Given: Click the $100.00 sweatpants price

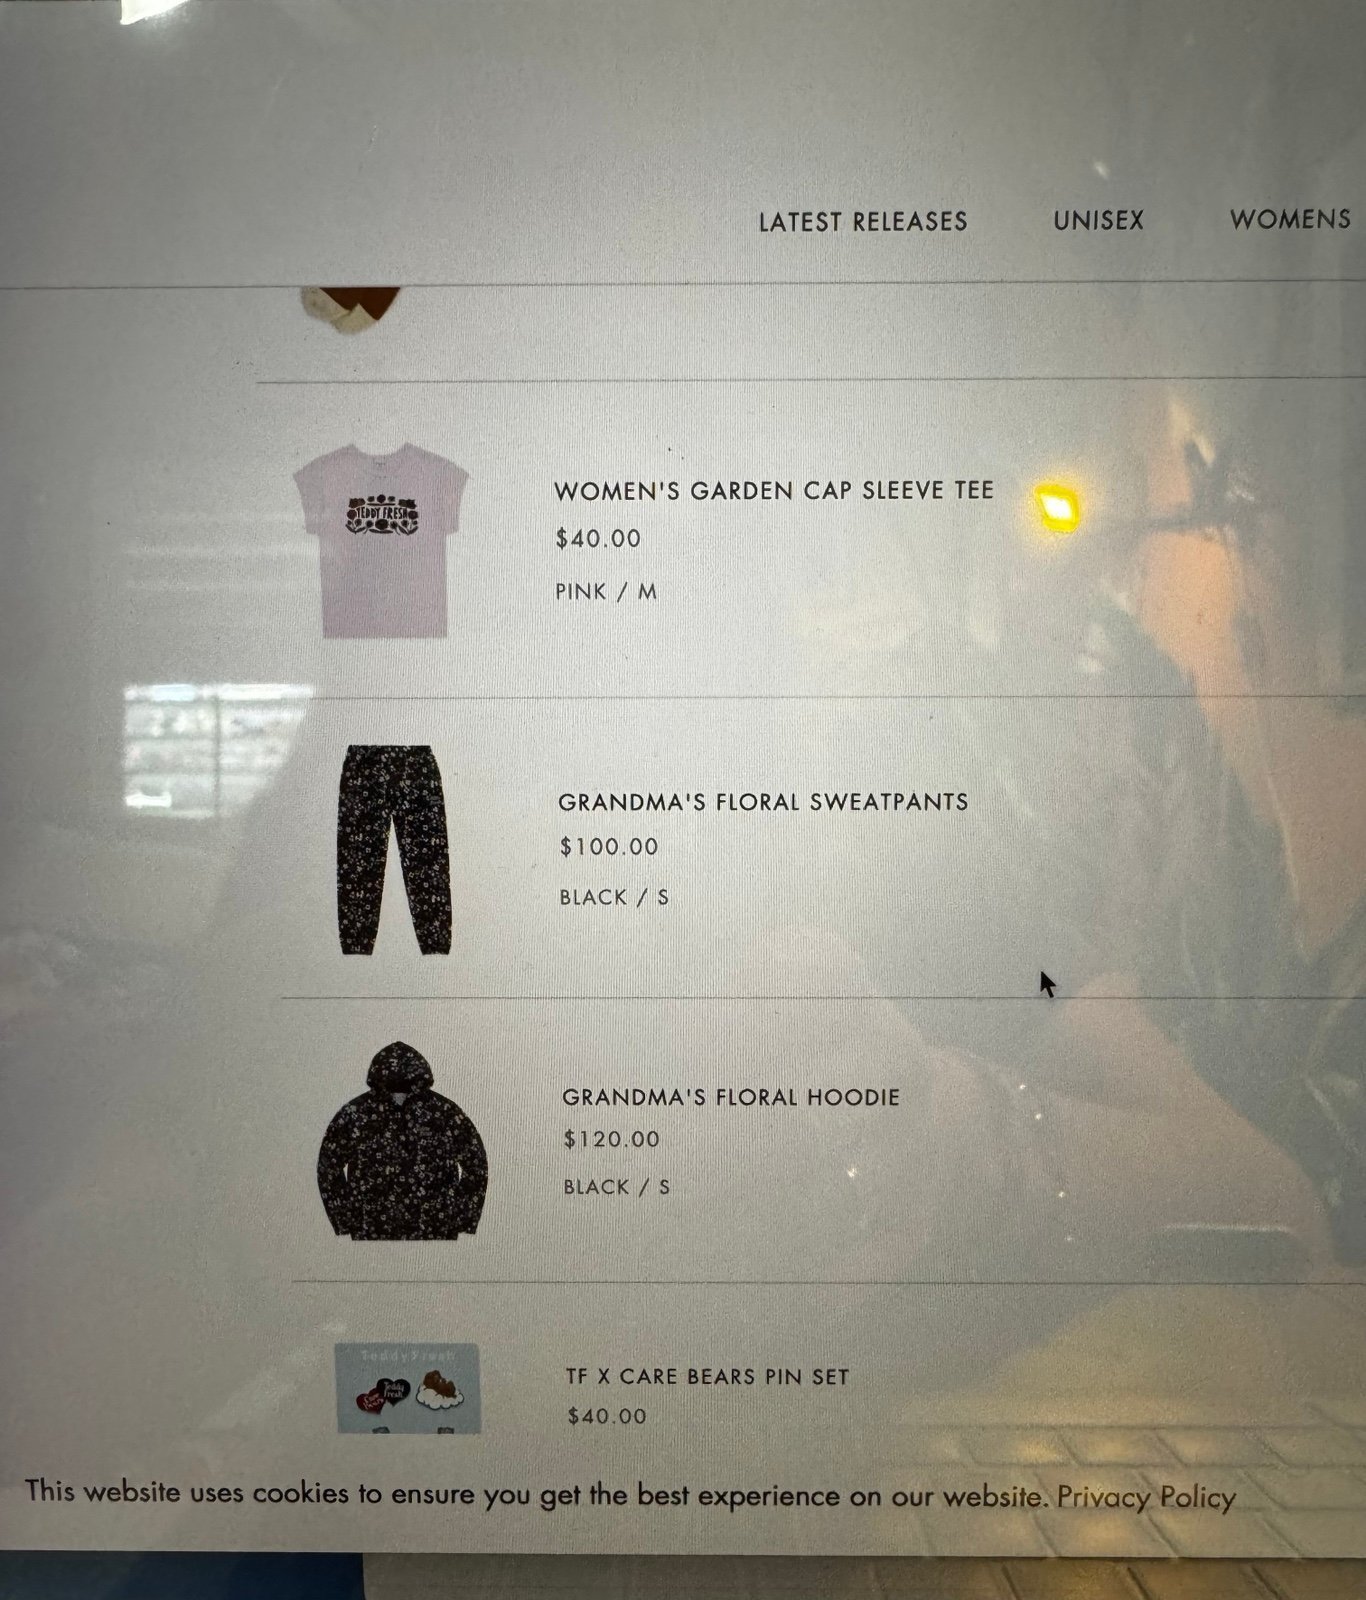Looking at the screenshot, I should [x=609, y=847].
